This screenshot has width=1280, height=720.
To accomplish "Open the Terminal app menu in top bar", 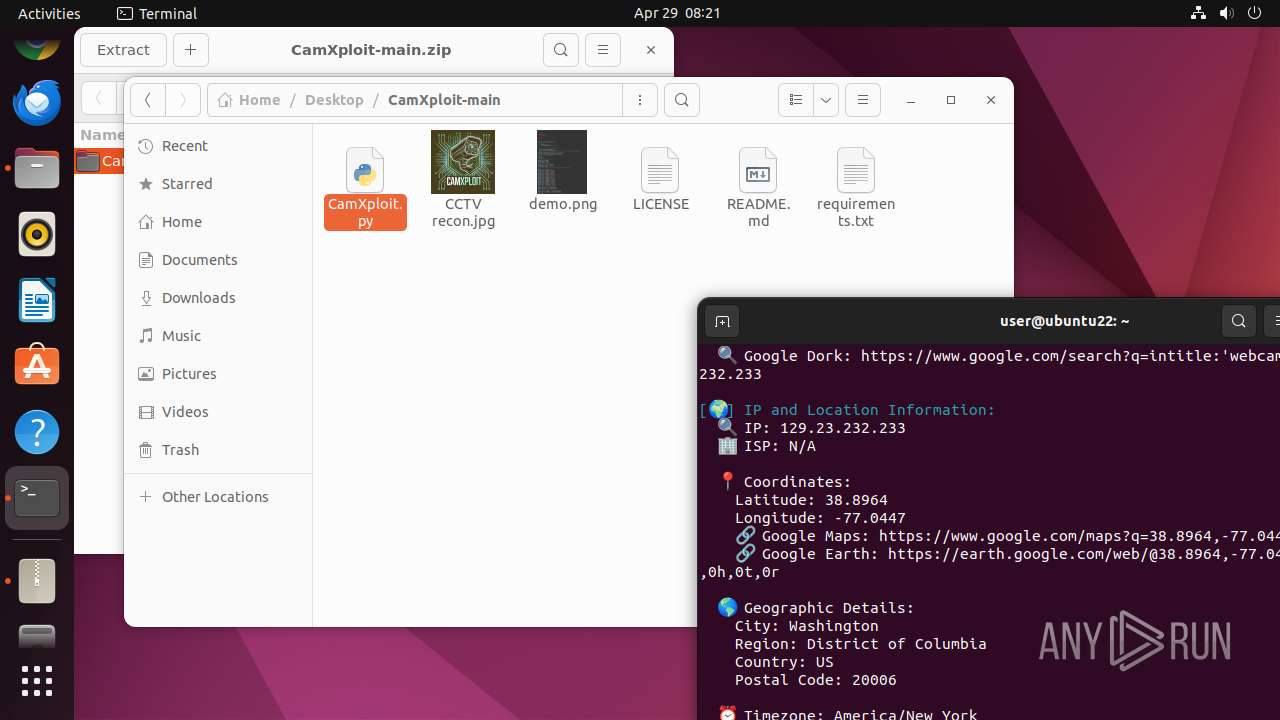I will point(157,13).
